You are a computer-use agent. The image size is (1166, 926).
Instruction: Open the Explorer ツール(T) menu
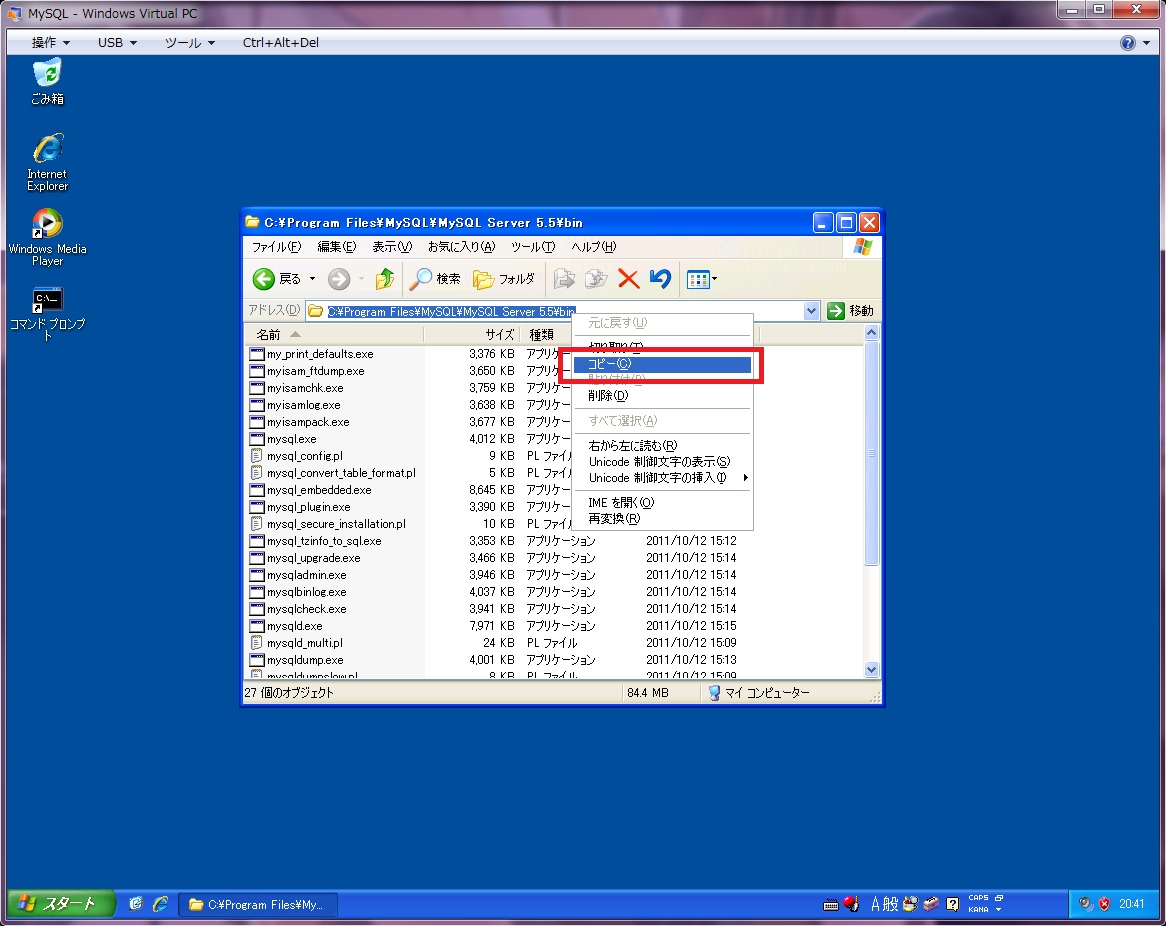coord(532,247)
